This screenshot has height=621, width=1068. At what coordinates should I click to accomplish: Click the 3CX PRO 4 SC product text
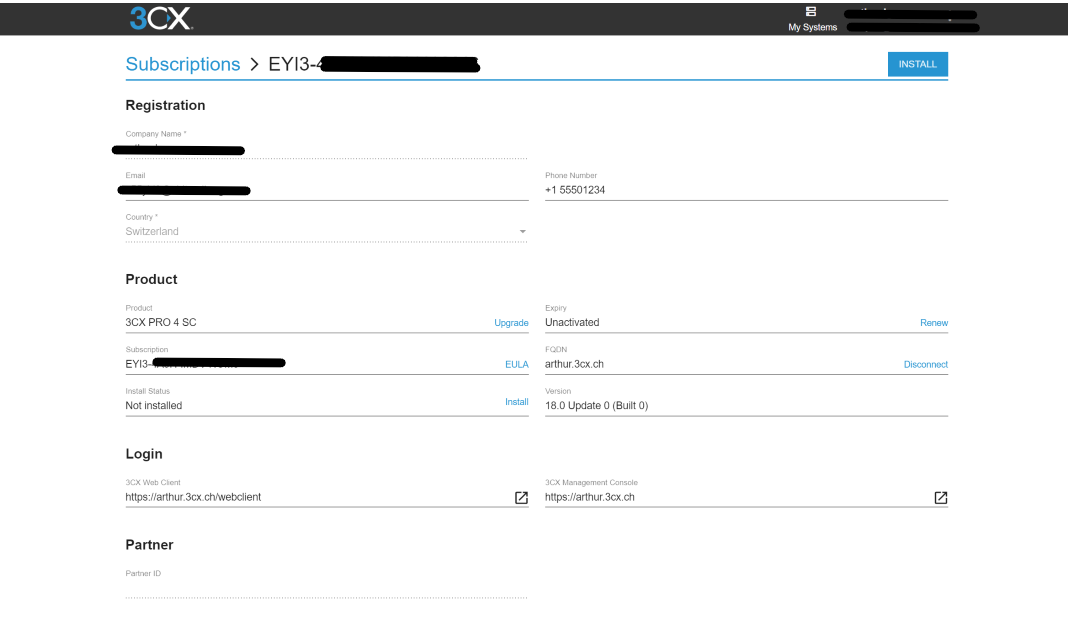tap(161, 322)
